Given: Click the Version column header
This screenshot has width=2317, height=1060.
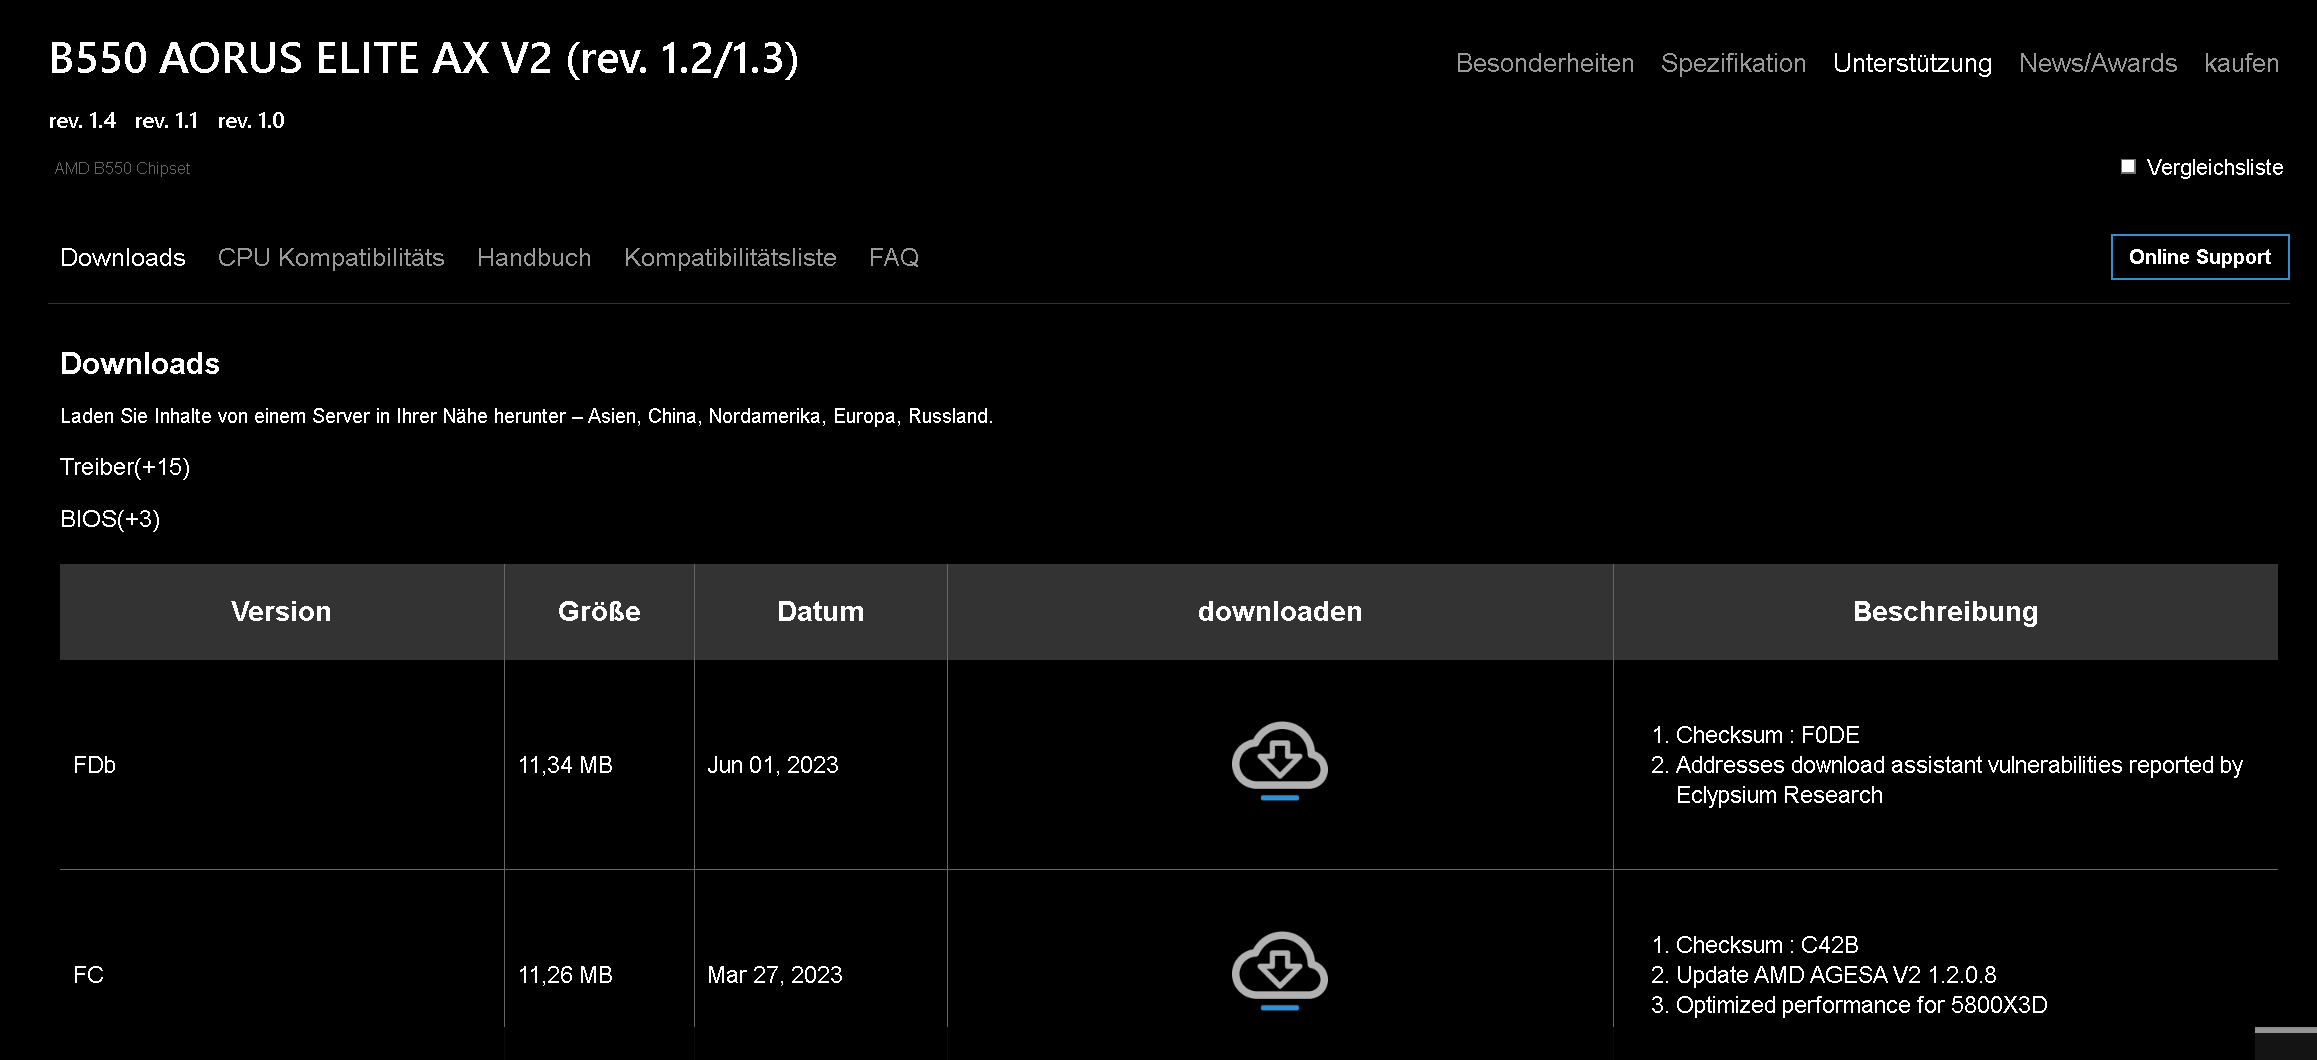Looking at the screenshot, I should tap(281, 611).
